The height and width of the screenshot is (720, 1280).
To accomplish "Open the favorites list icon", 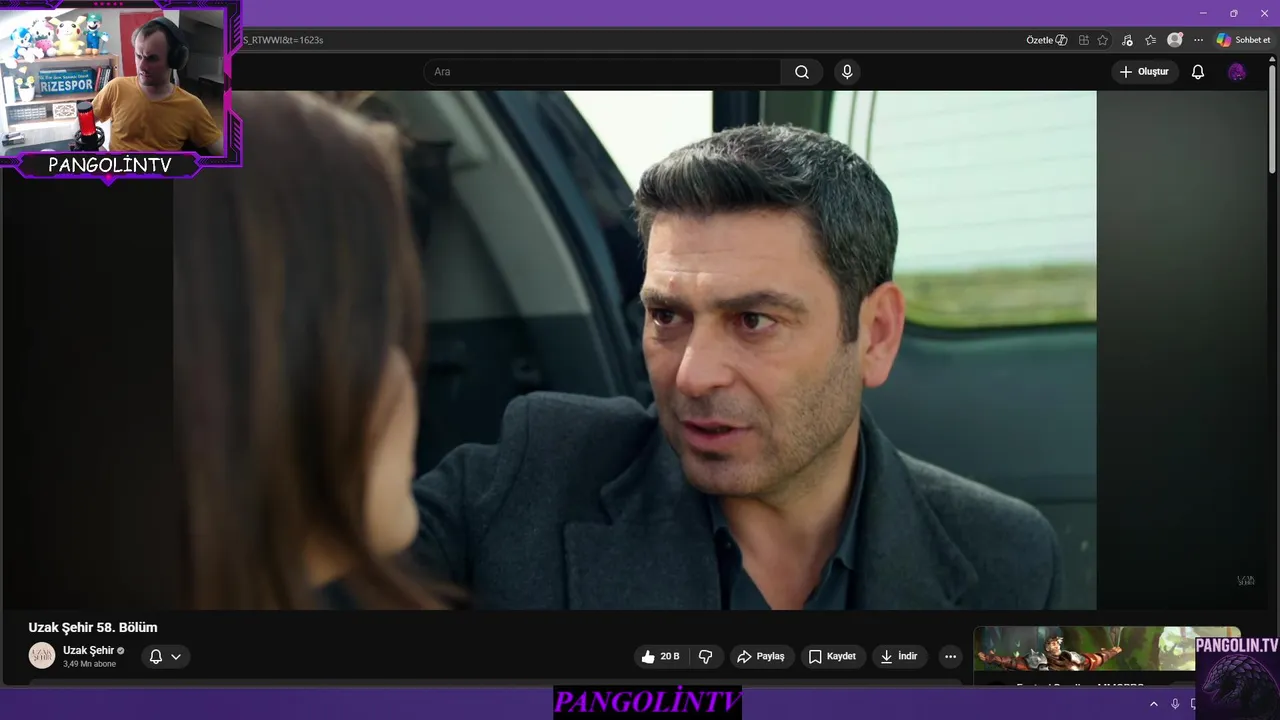I will 1151,40.
